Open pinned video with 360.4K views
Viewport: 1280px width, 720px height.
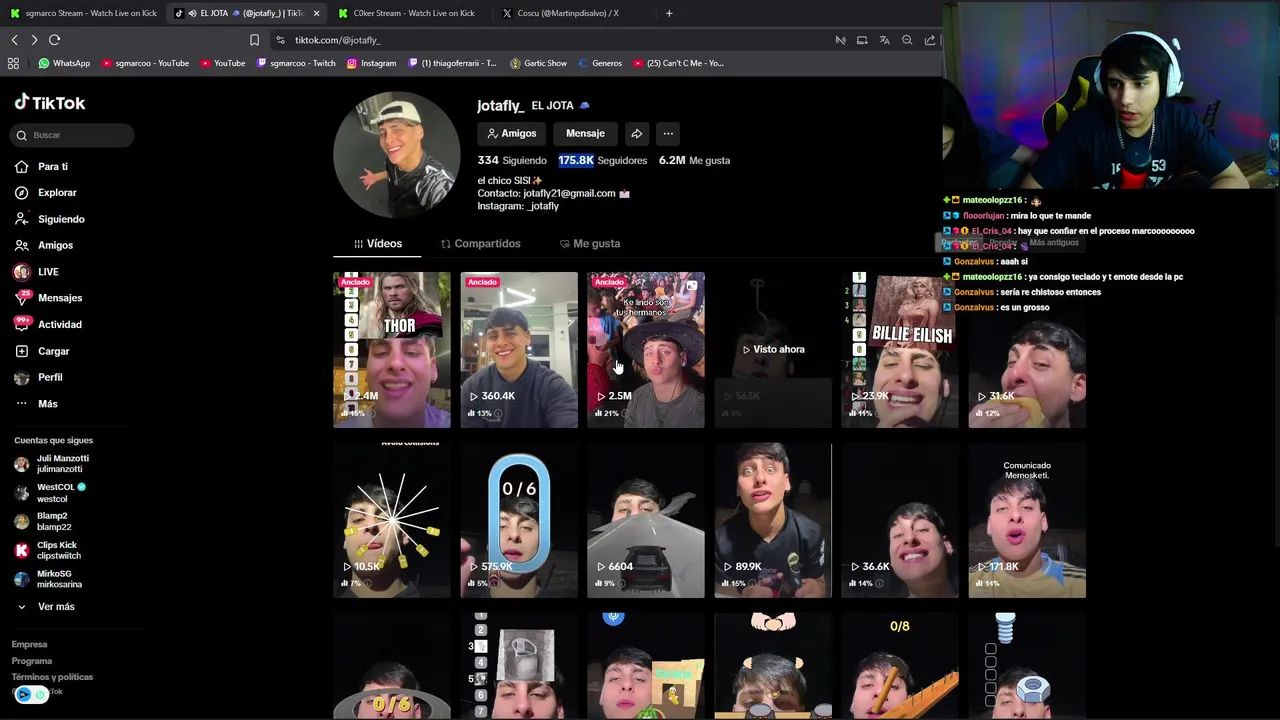point(519,349)
